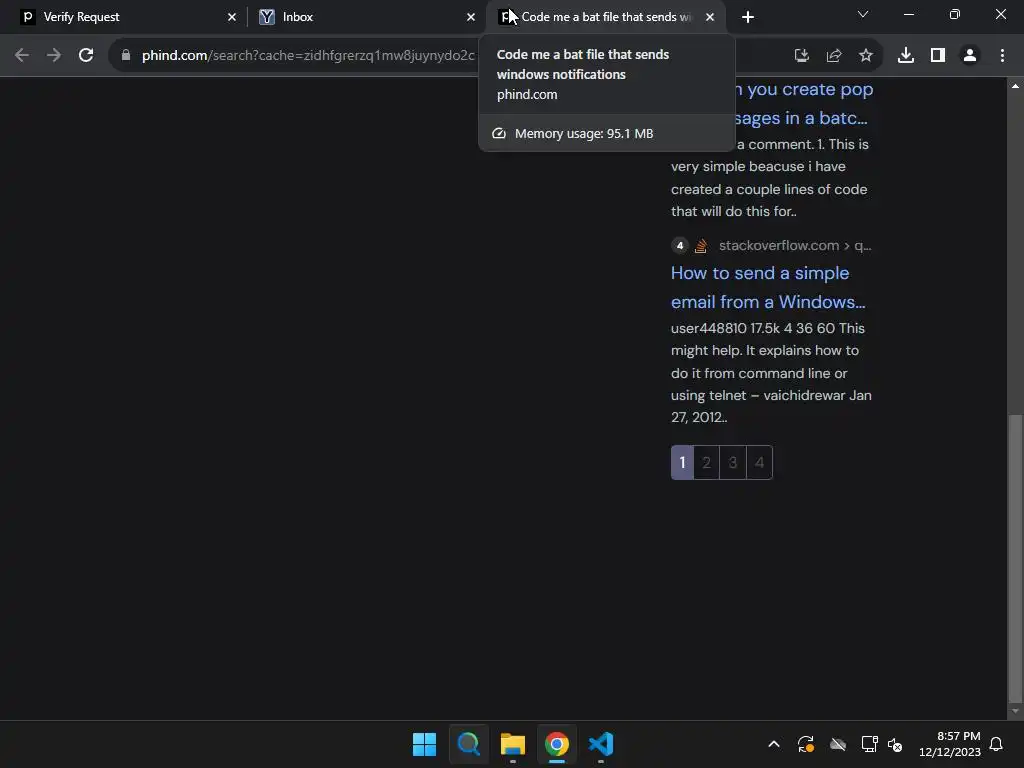Viewport: 1024px width, 768px height.
Task: Switch to the Inbox tab
Action: [x=366, y=17]
